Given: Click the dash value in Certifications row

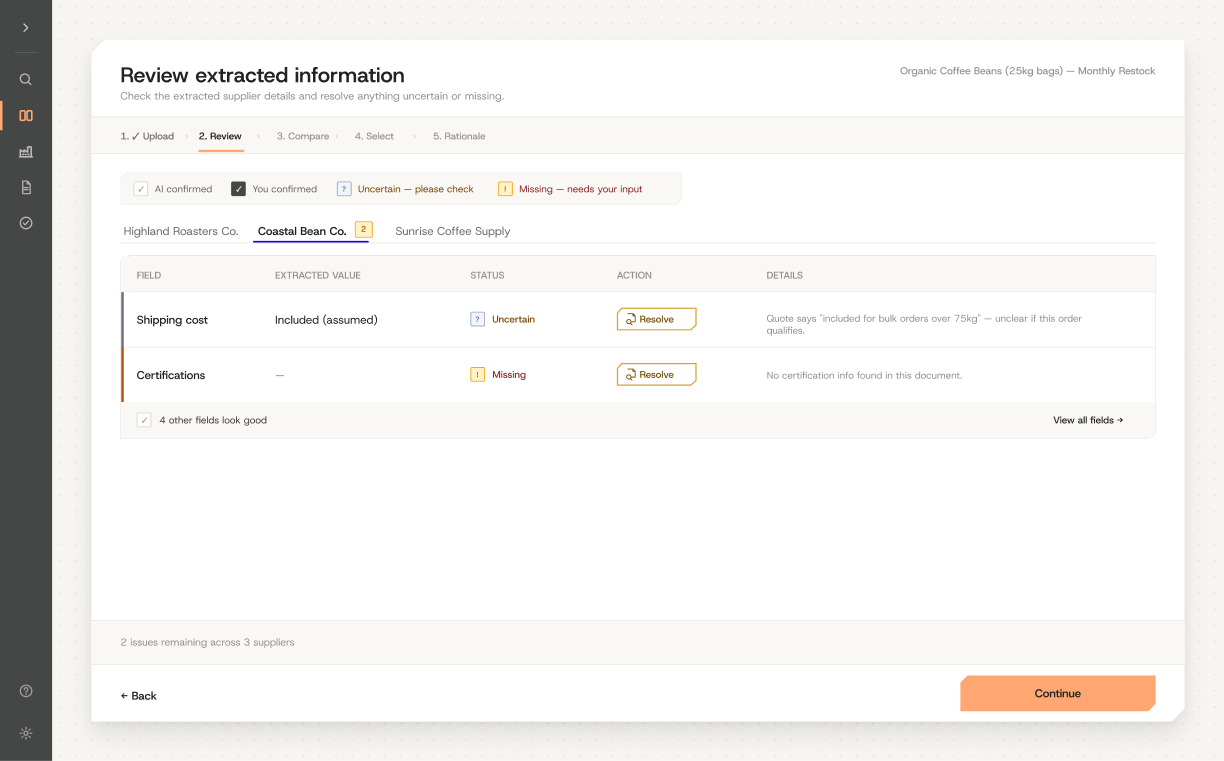Looking at the screenshot, I should (x=280, y=375).
